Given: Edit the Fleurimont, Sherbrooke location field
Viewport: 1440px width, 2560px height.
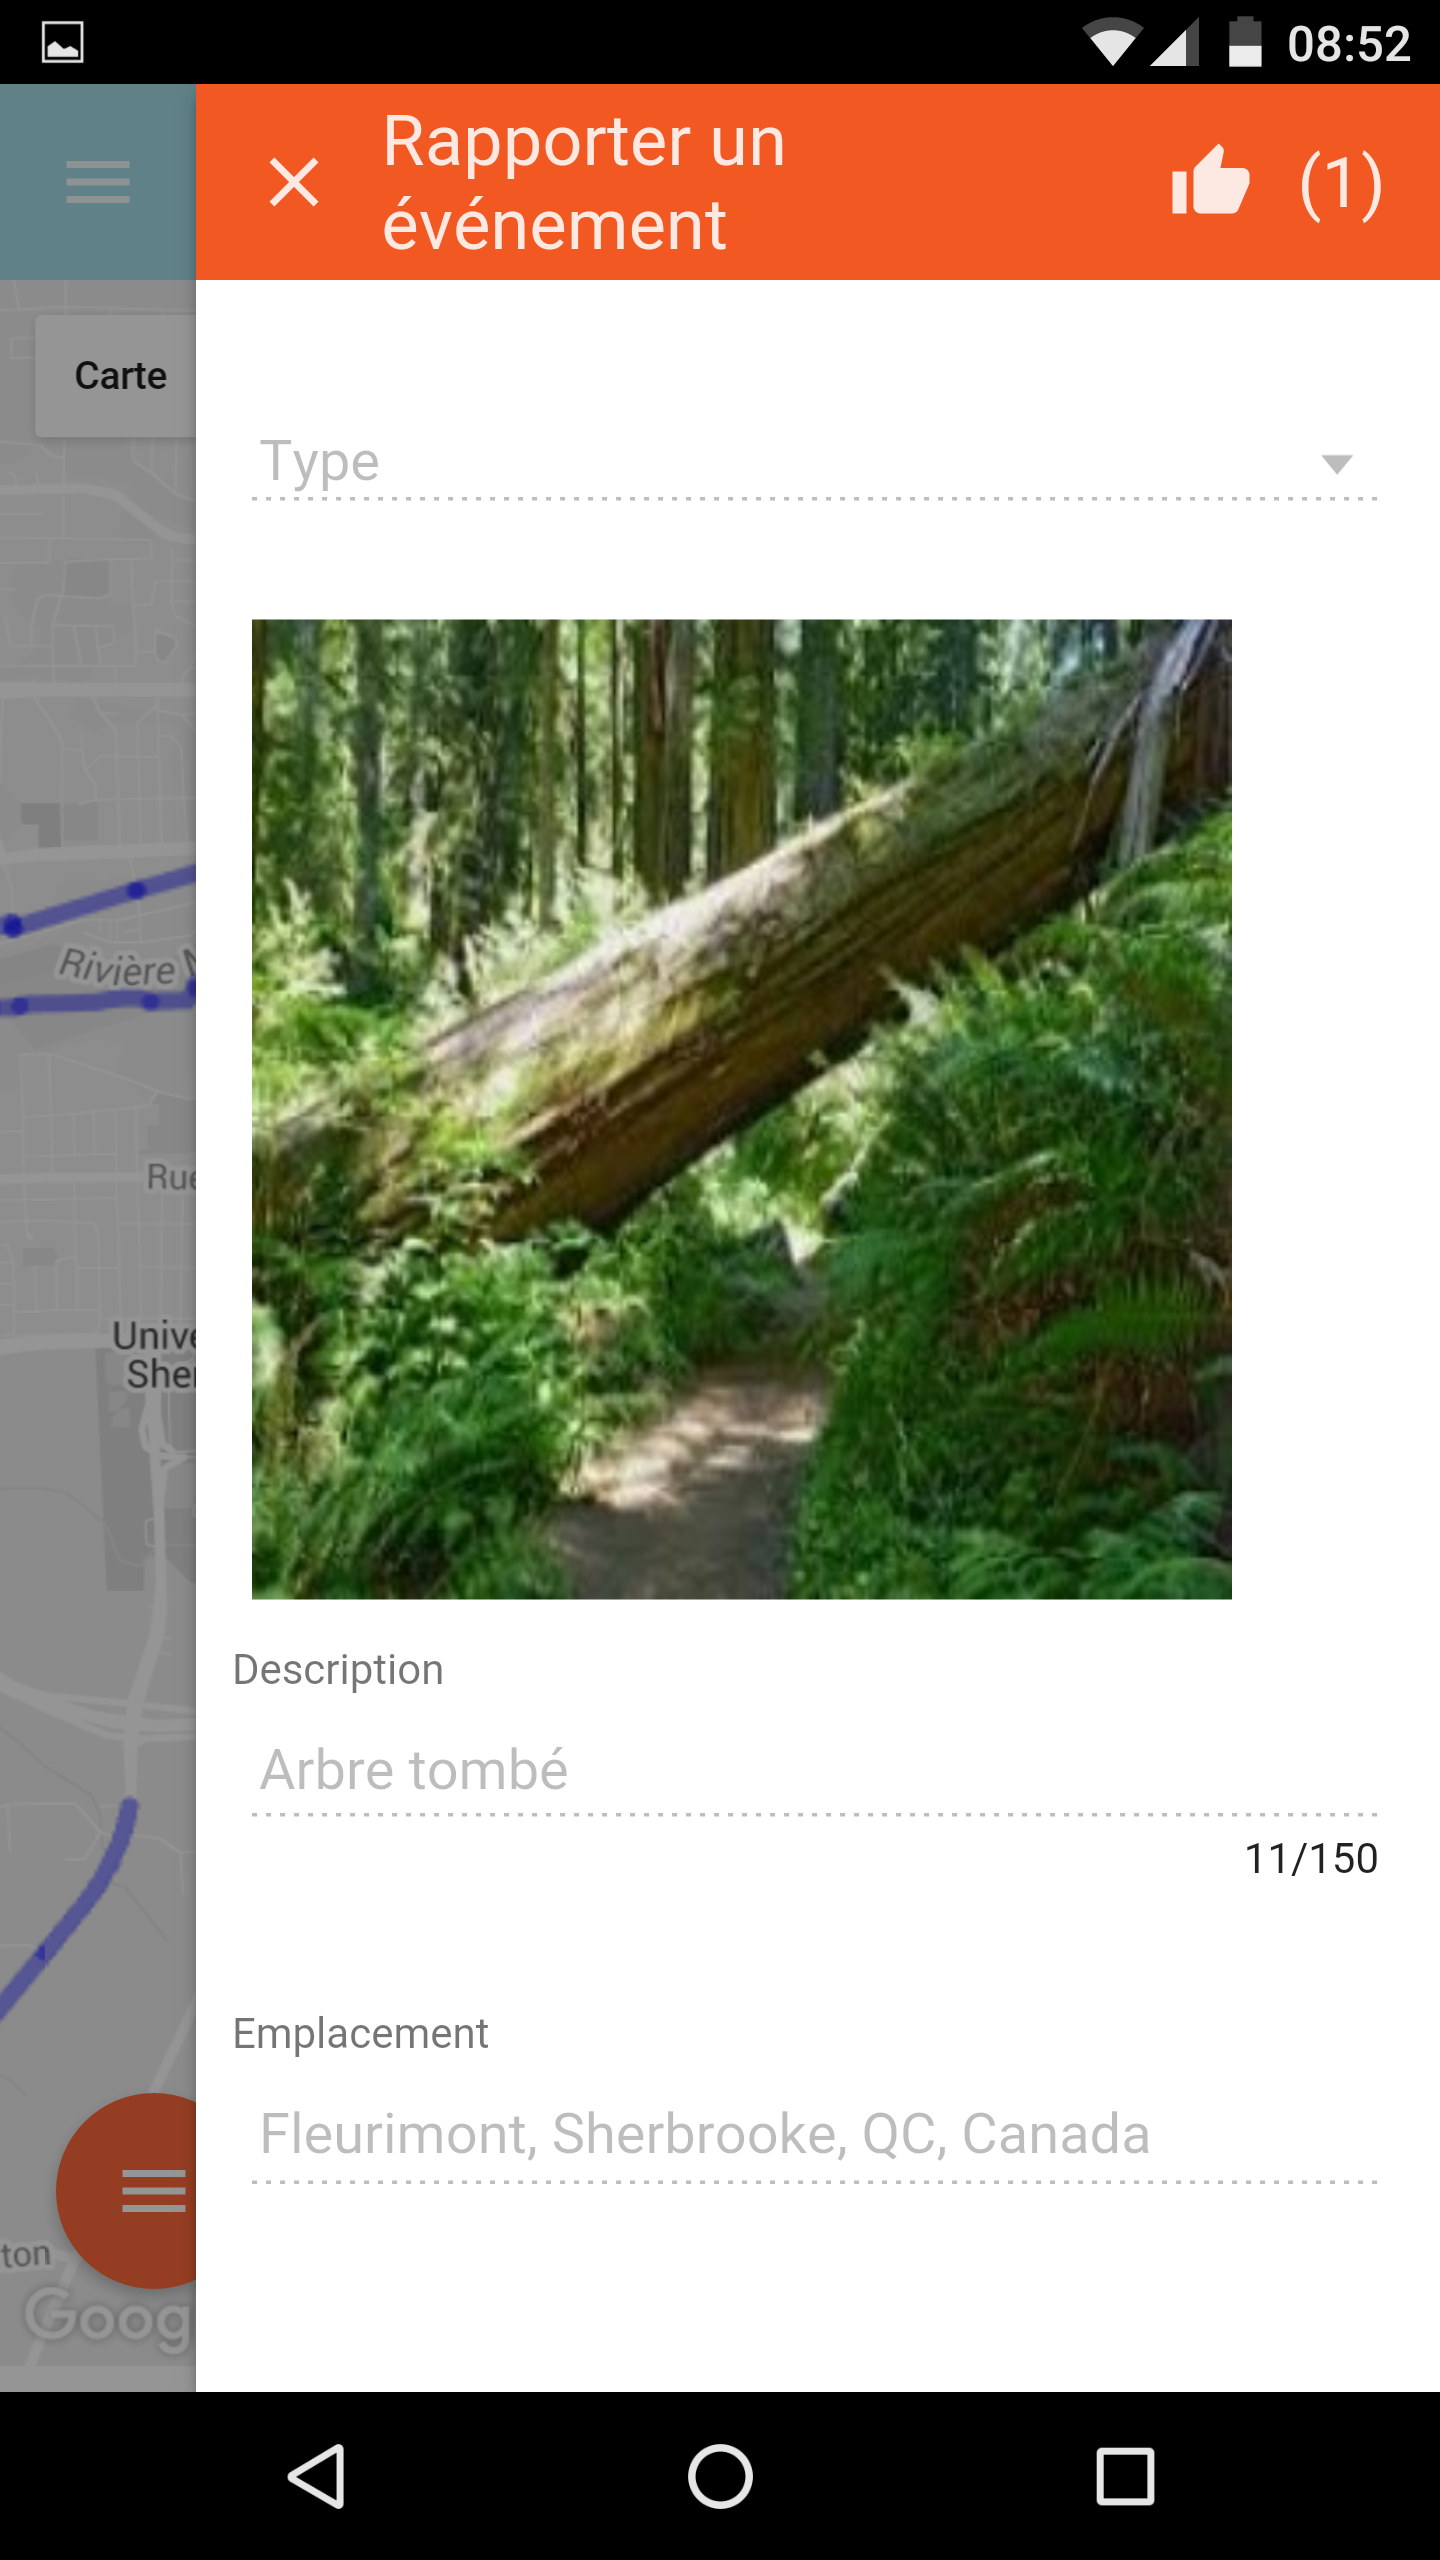Looking at the screenshot, I should point(815,2135).
